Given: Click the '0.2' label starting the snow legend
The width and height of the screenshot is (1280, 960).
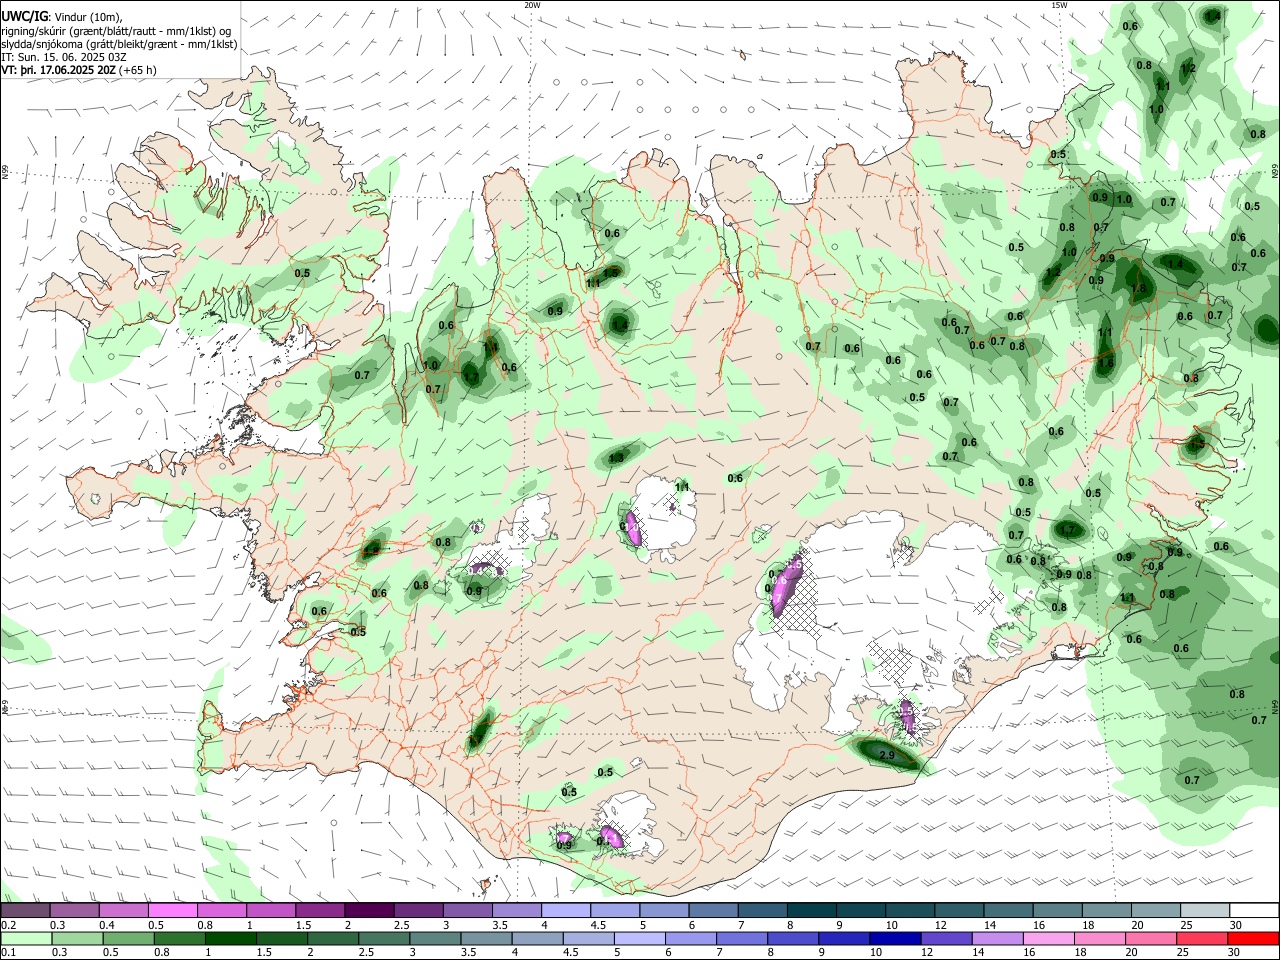Looking at the screenshot, I should (x=8, y=925).
